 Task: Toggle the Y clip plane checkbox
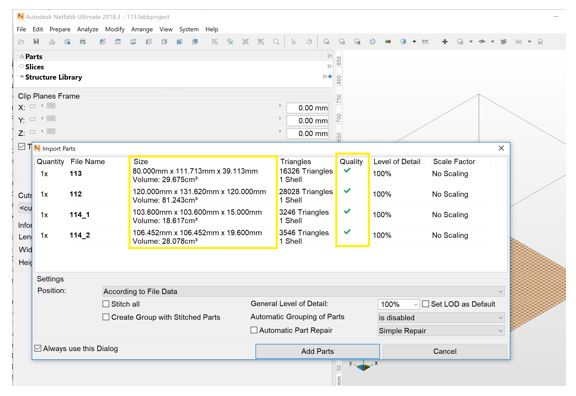pos(32,119)
